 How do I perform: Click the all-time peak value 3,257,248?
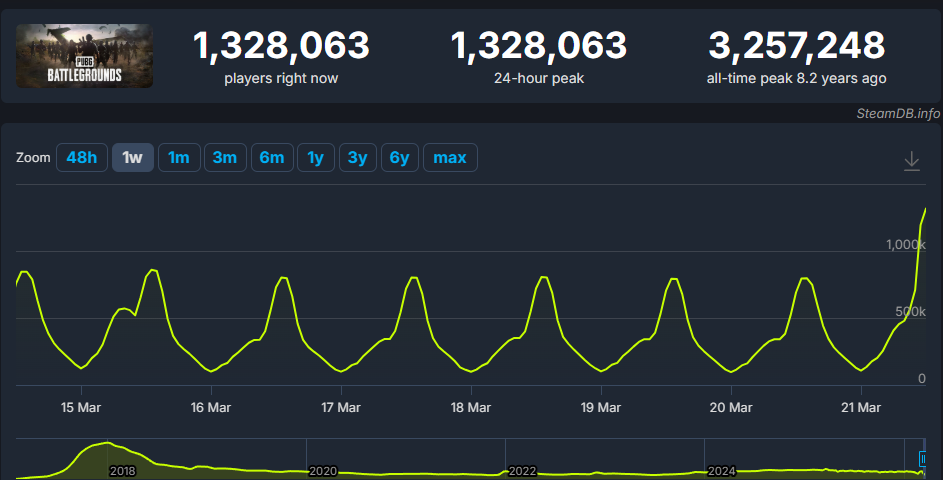[x=796, y=45]
